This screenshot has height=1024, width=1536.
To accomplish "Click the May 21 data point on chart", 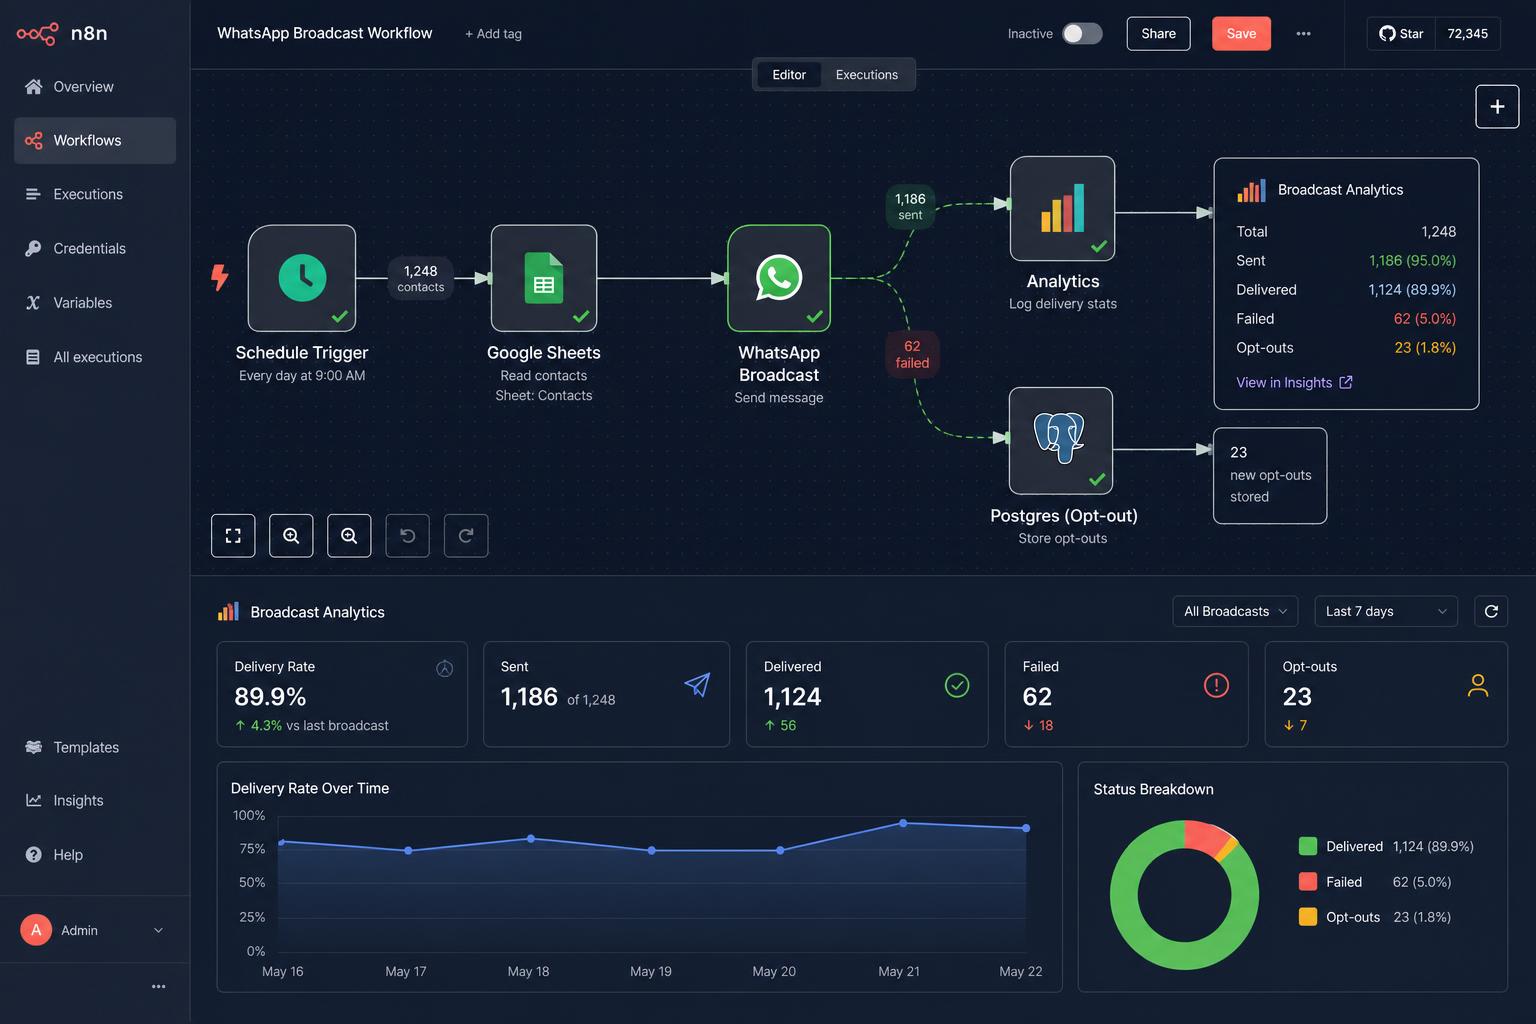I will pyautogui.click(x=903, y=823).
